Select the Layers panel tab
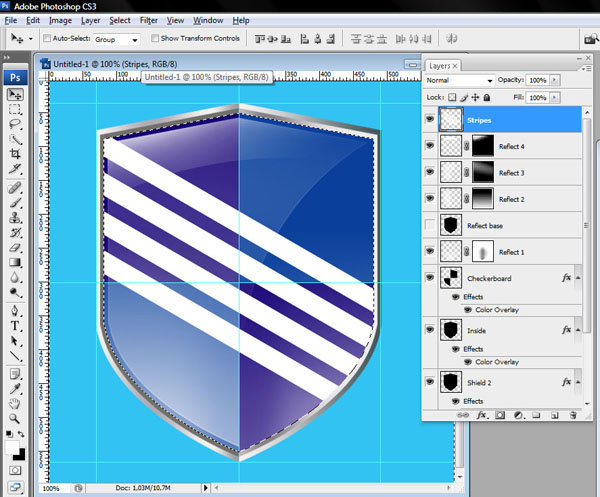 tap(443, 66)
